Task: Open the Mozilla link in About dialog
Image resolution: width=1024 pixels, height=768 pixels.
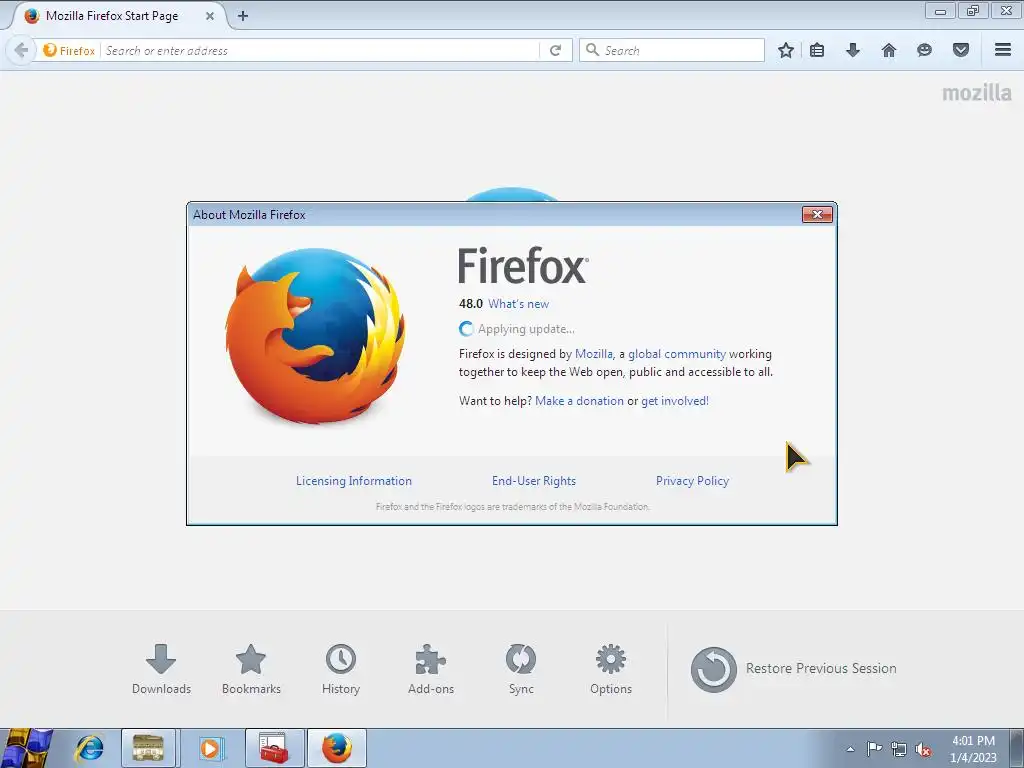Action: pos(594,354)
